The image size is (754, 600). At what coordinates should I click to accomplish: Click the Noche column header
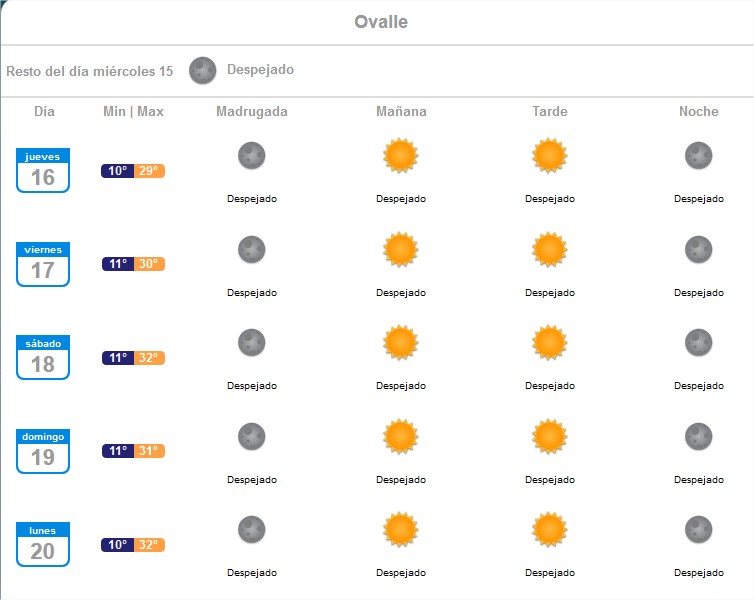[x=698, y=111]
